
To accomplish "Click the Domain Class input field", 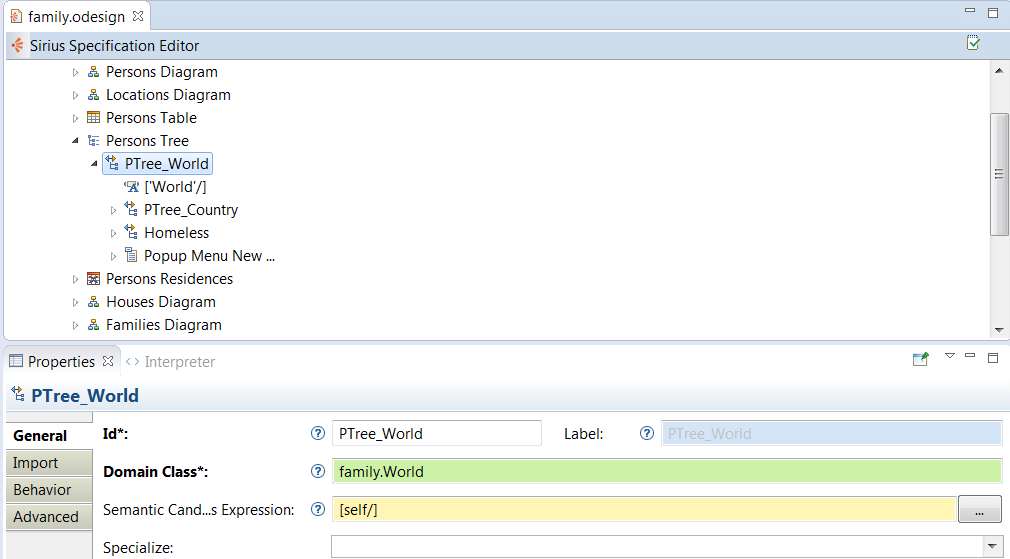I will coord(666,472).
